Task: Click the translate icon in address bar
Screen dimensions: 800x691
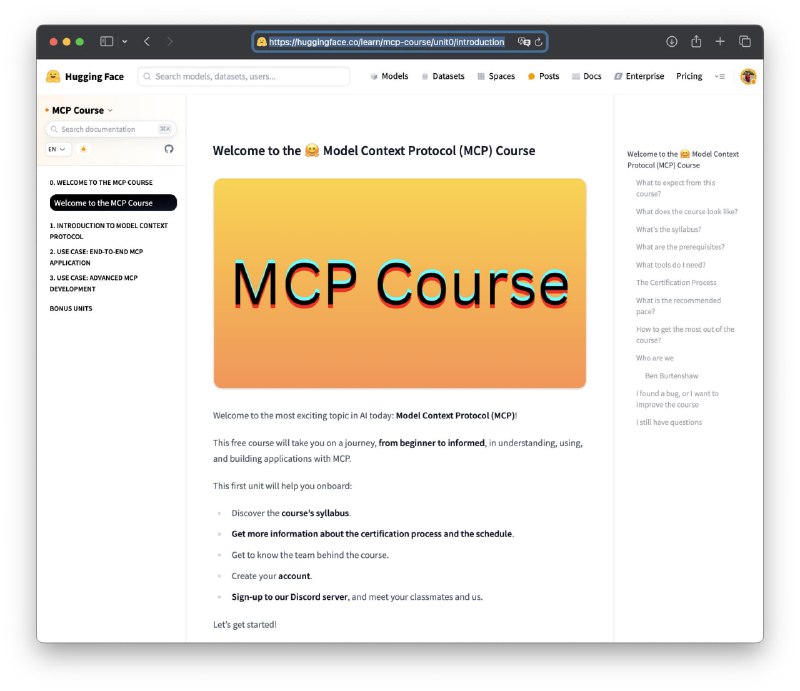Action: tap(523, 42)
